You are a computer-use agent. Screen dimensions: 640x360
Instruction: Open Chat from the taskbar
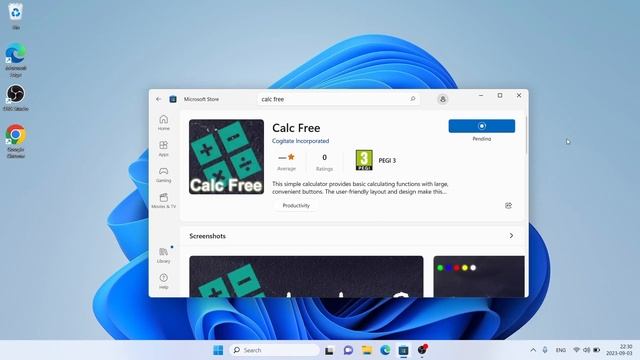coord(348,350)
